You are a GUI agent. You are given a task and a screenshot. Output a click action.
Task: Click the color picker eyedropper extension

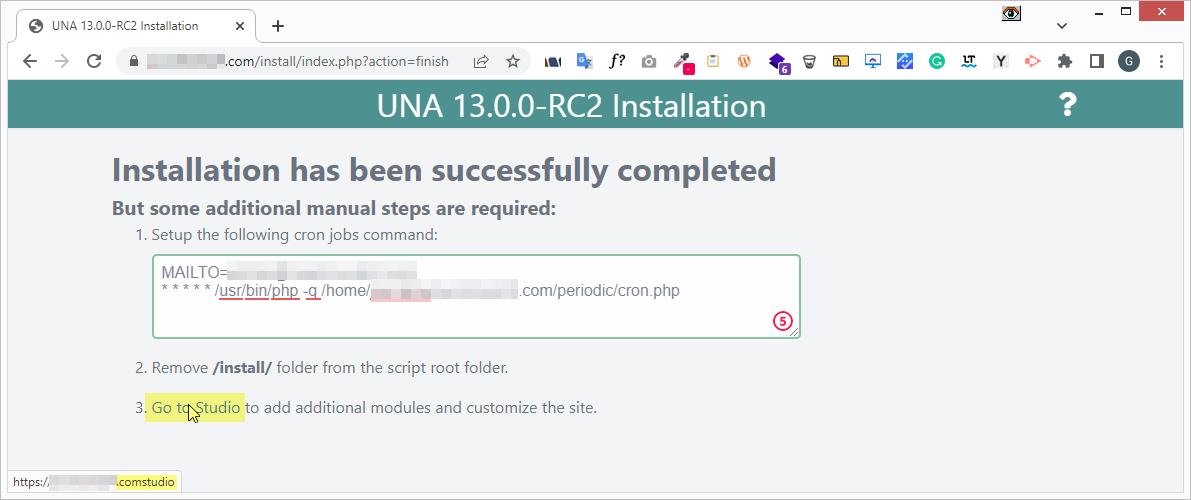[682, 61]
